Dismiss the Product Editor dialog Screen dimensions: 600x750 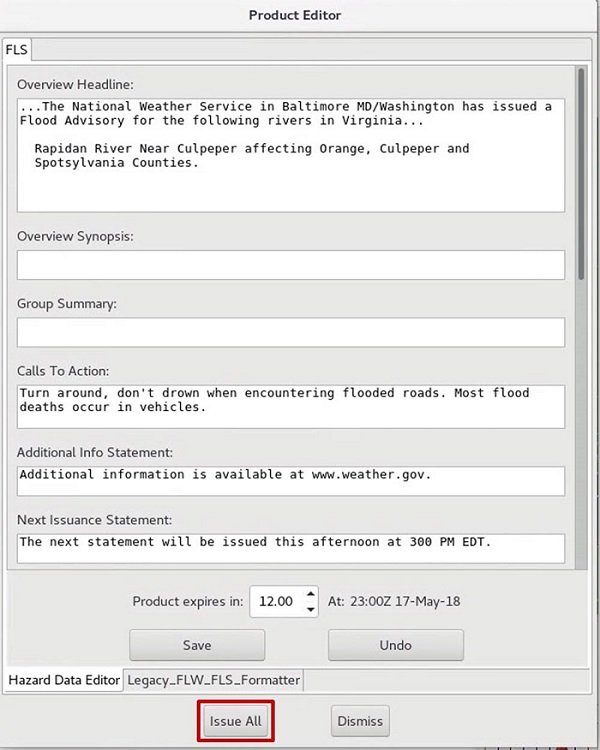click(360, 721)
